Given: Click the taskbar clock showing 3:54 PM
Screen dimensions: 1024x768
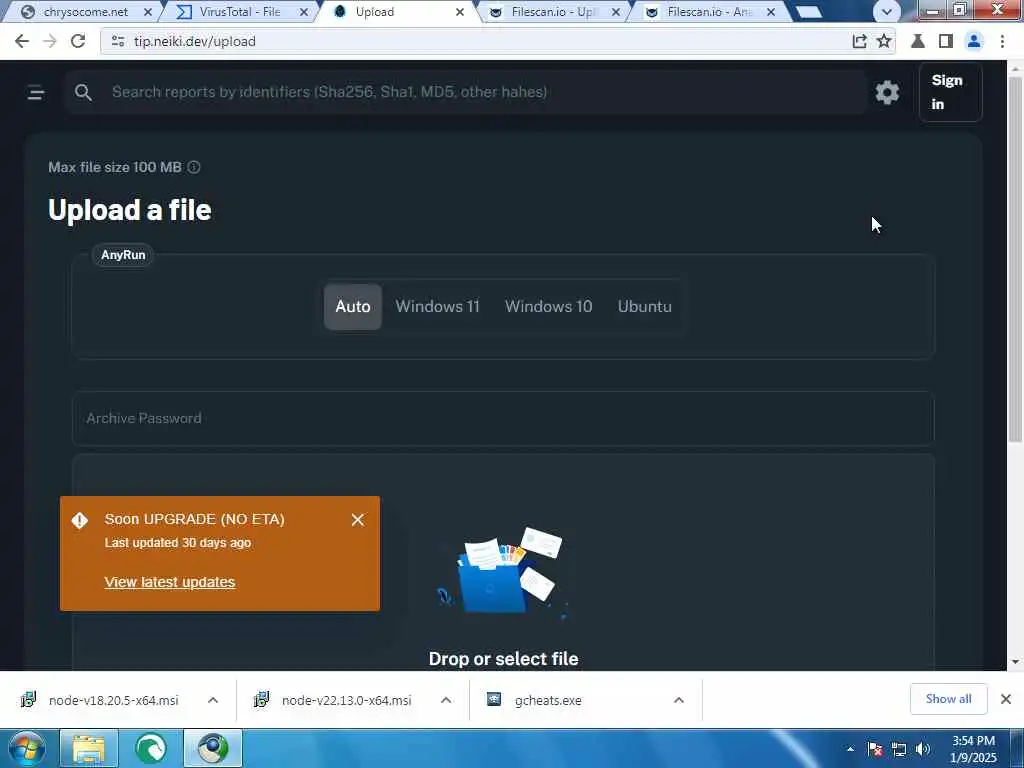Looking at the screenshot, I should coord(973,749).
